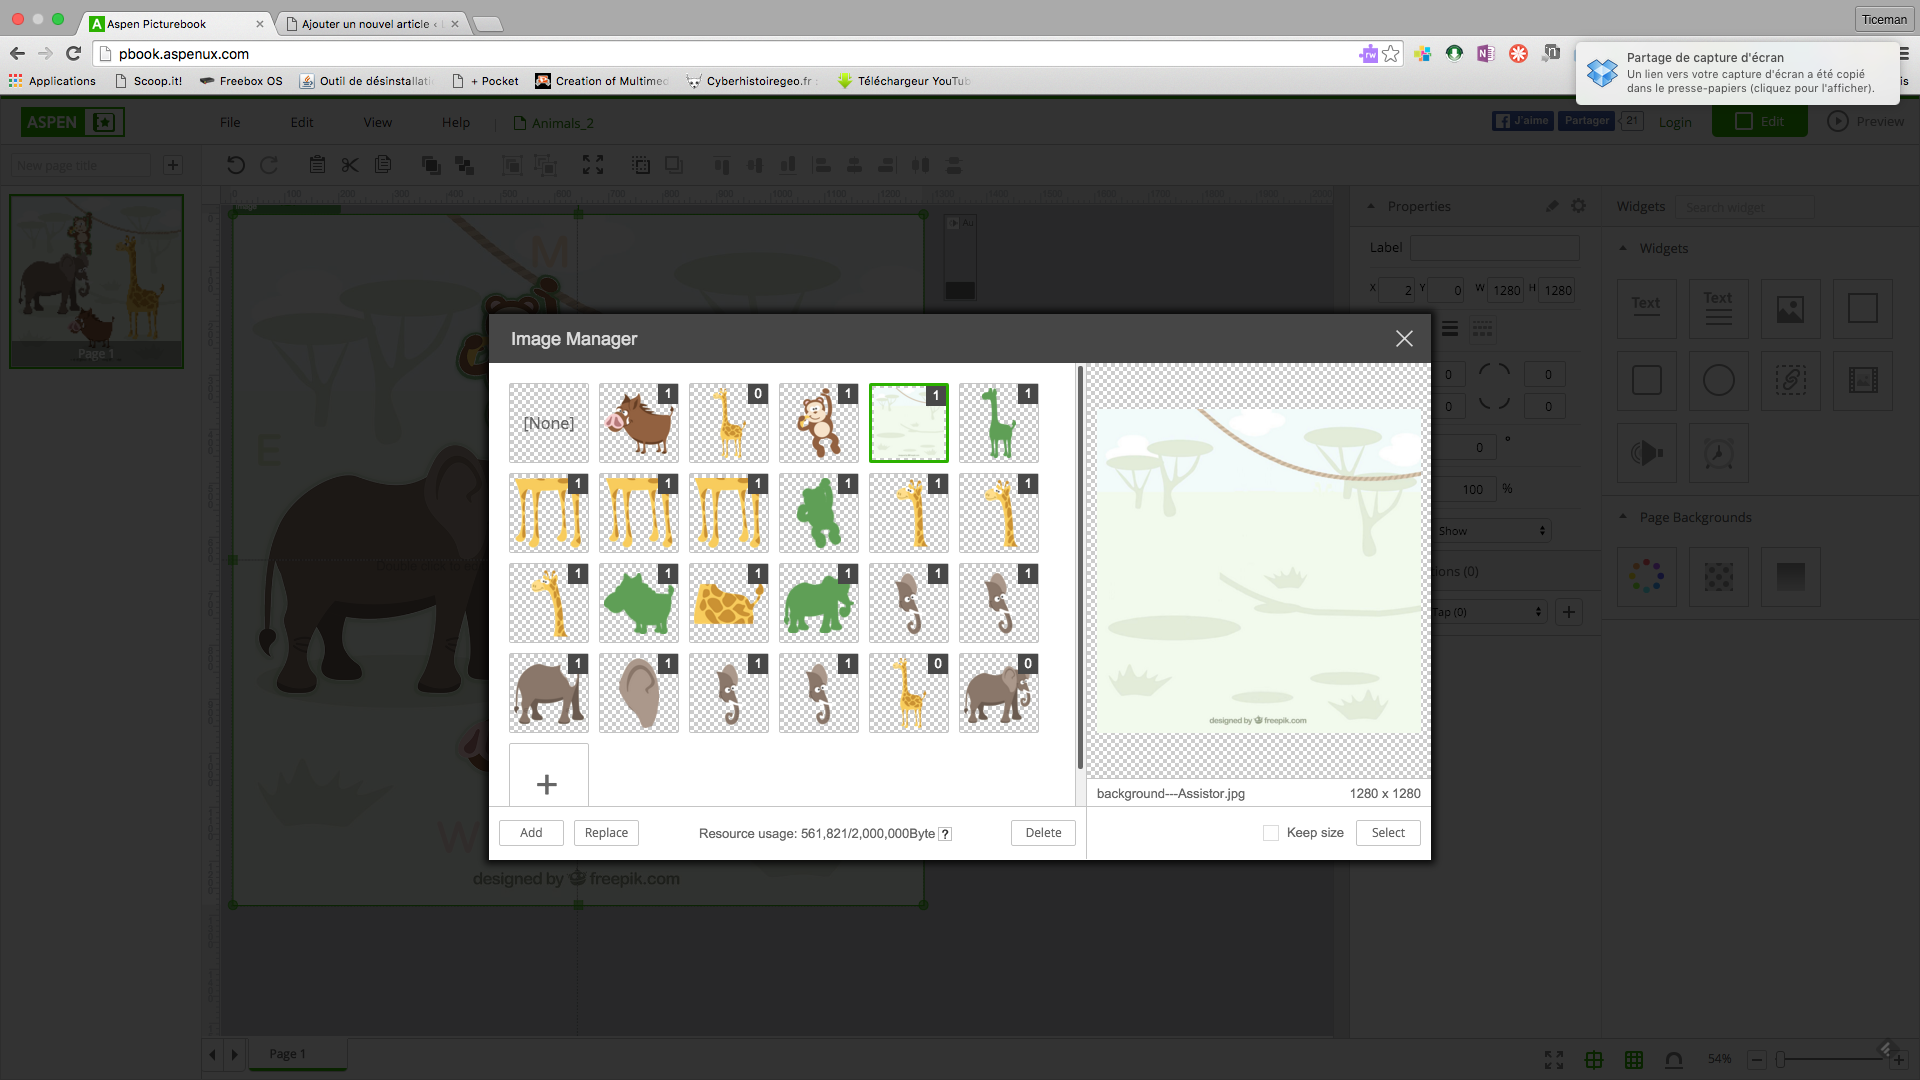The image size is (1920, 1080).
Task: Open the Show visibility dropdown
Action: tap(1490, 531)
